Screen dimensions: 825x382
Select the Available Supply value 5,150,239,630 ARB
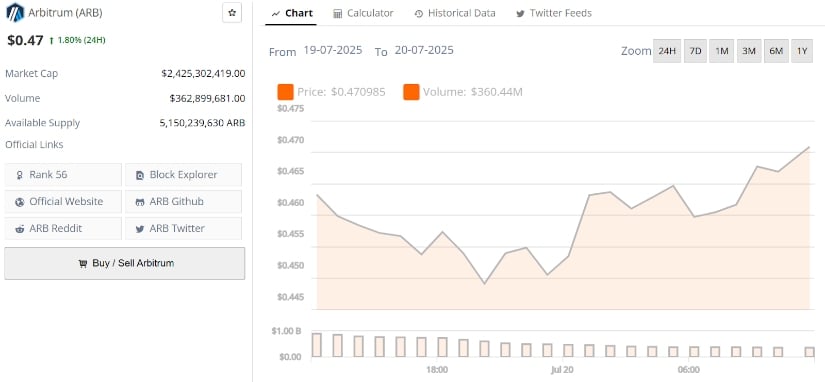203,123
